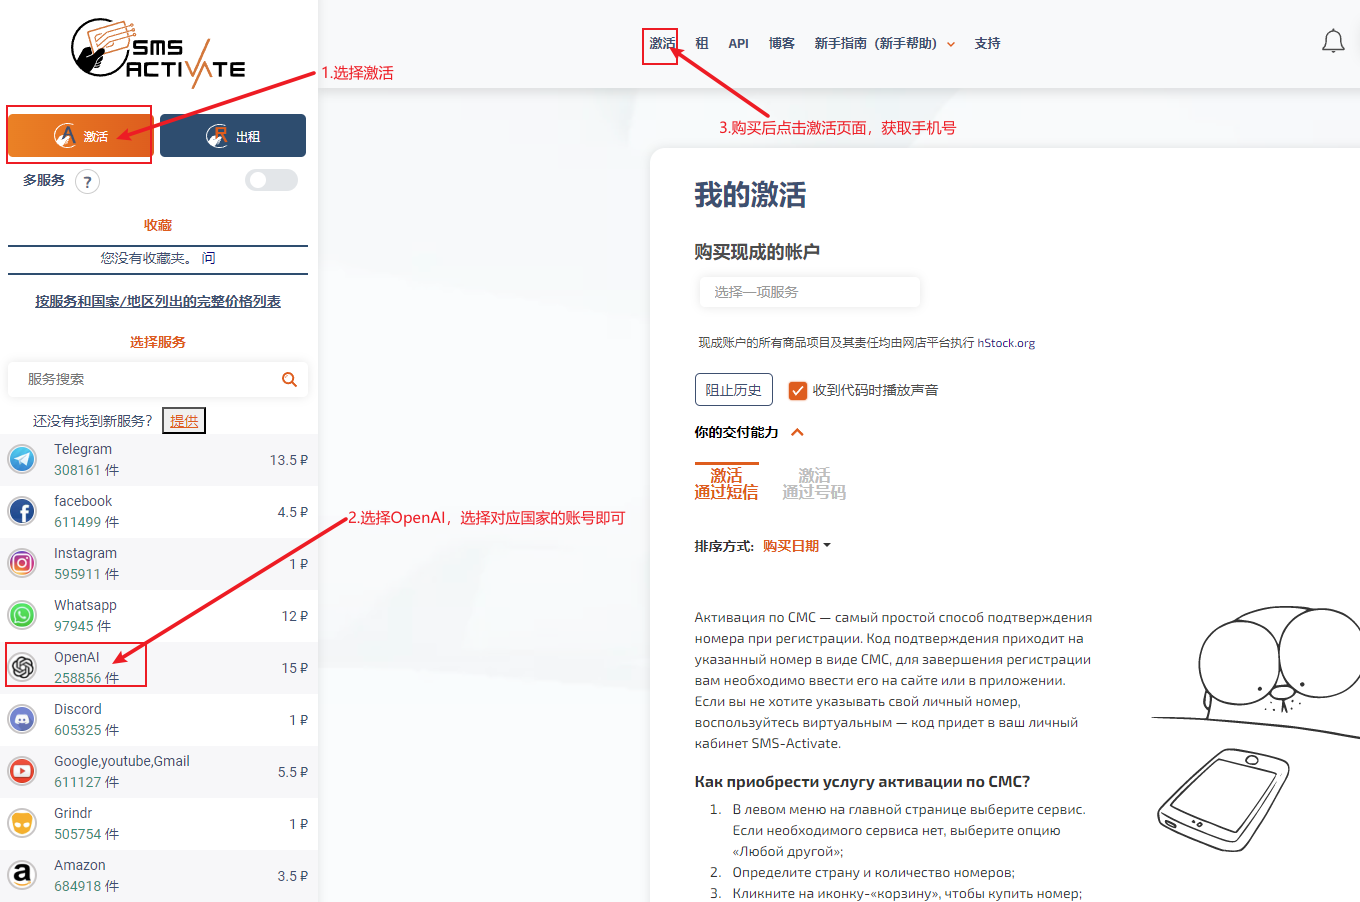Screen dimensions: 1360x902
Task: Open 博客 in the top navigation
Action: click(782, 43)
